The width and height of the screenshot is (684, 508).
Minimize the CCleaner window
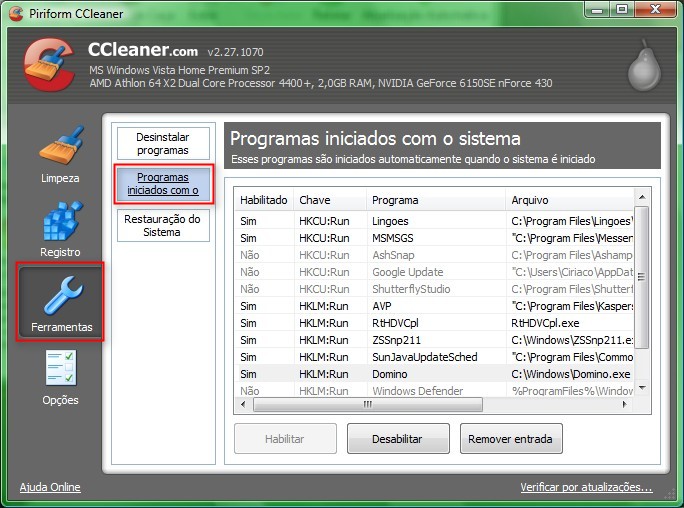click(x=597, y=9)
